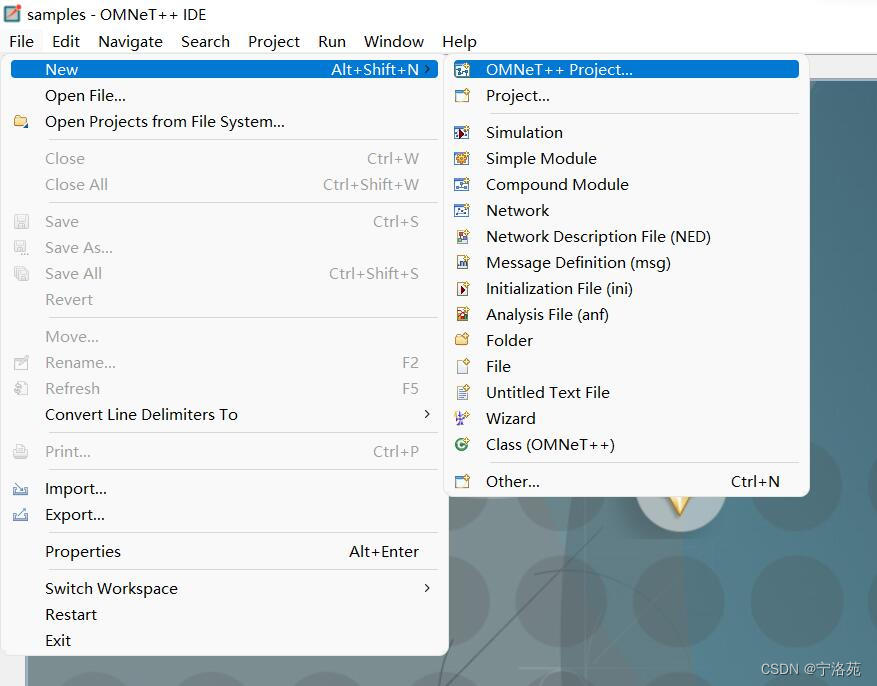
Task: Select Initialization File (ini) entry
Action: (x=626, y=288)
